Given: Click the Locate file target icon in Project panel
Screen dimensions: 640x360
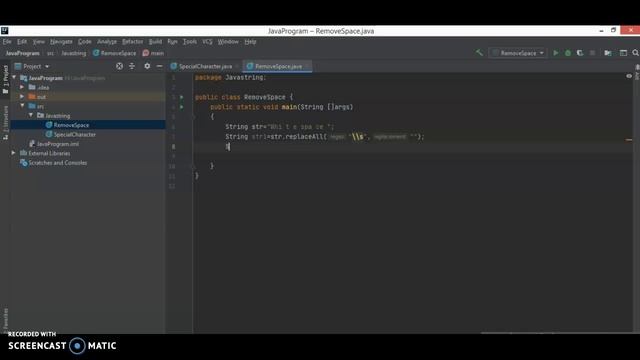Looking at the screenshot, I should (x=119, y=66).
